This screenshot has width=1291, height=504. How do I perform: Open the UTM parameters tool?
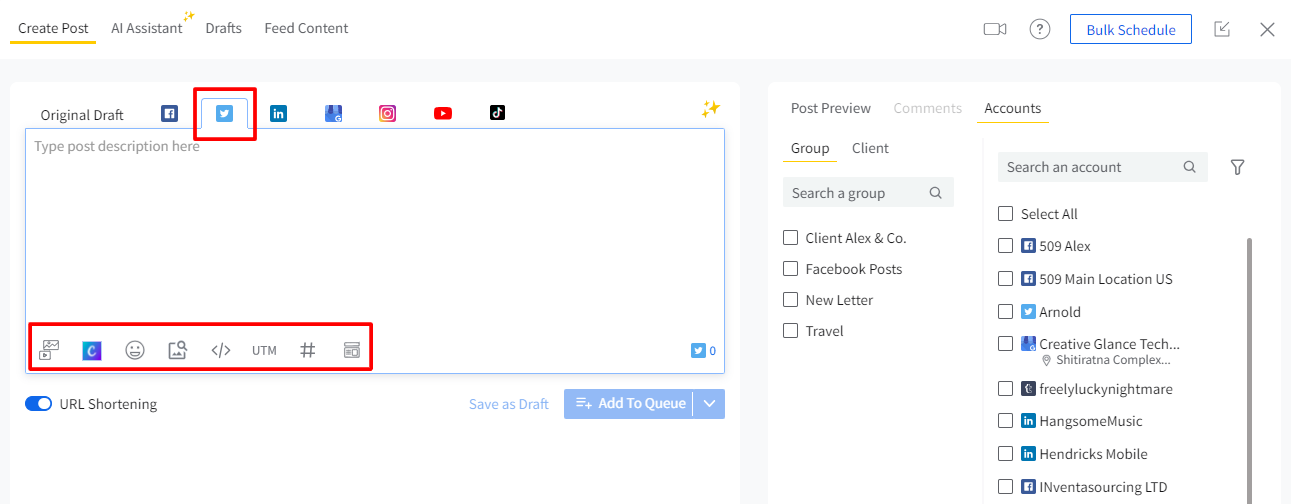(264, 350)
